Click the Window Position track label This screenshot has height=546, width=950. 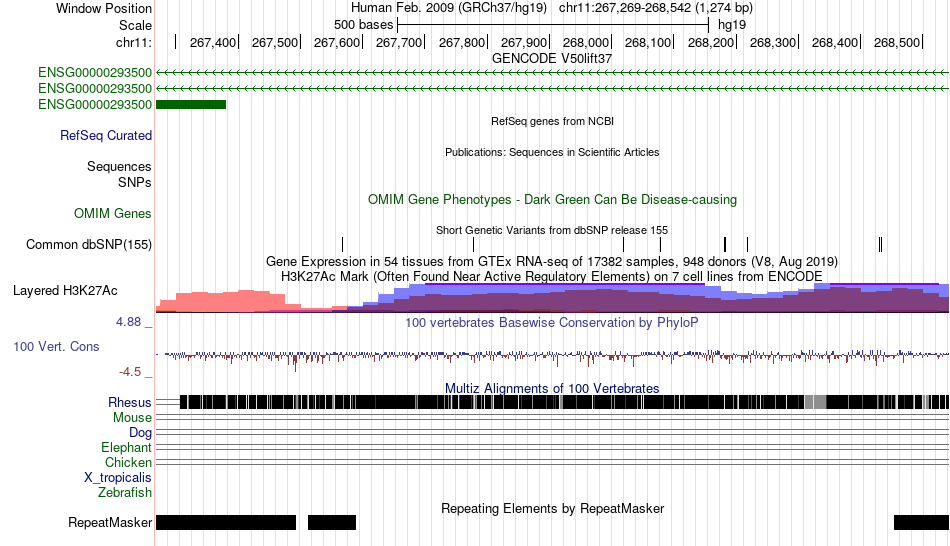[x=104, y=8]
